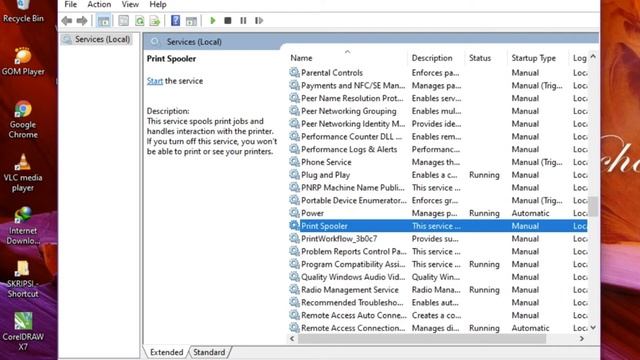Screen dimensions: 640x360
Task: Select Problem Reports Control Panel service
Action: pos(353,251)
